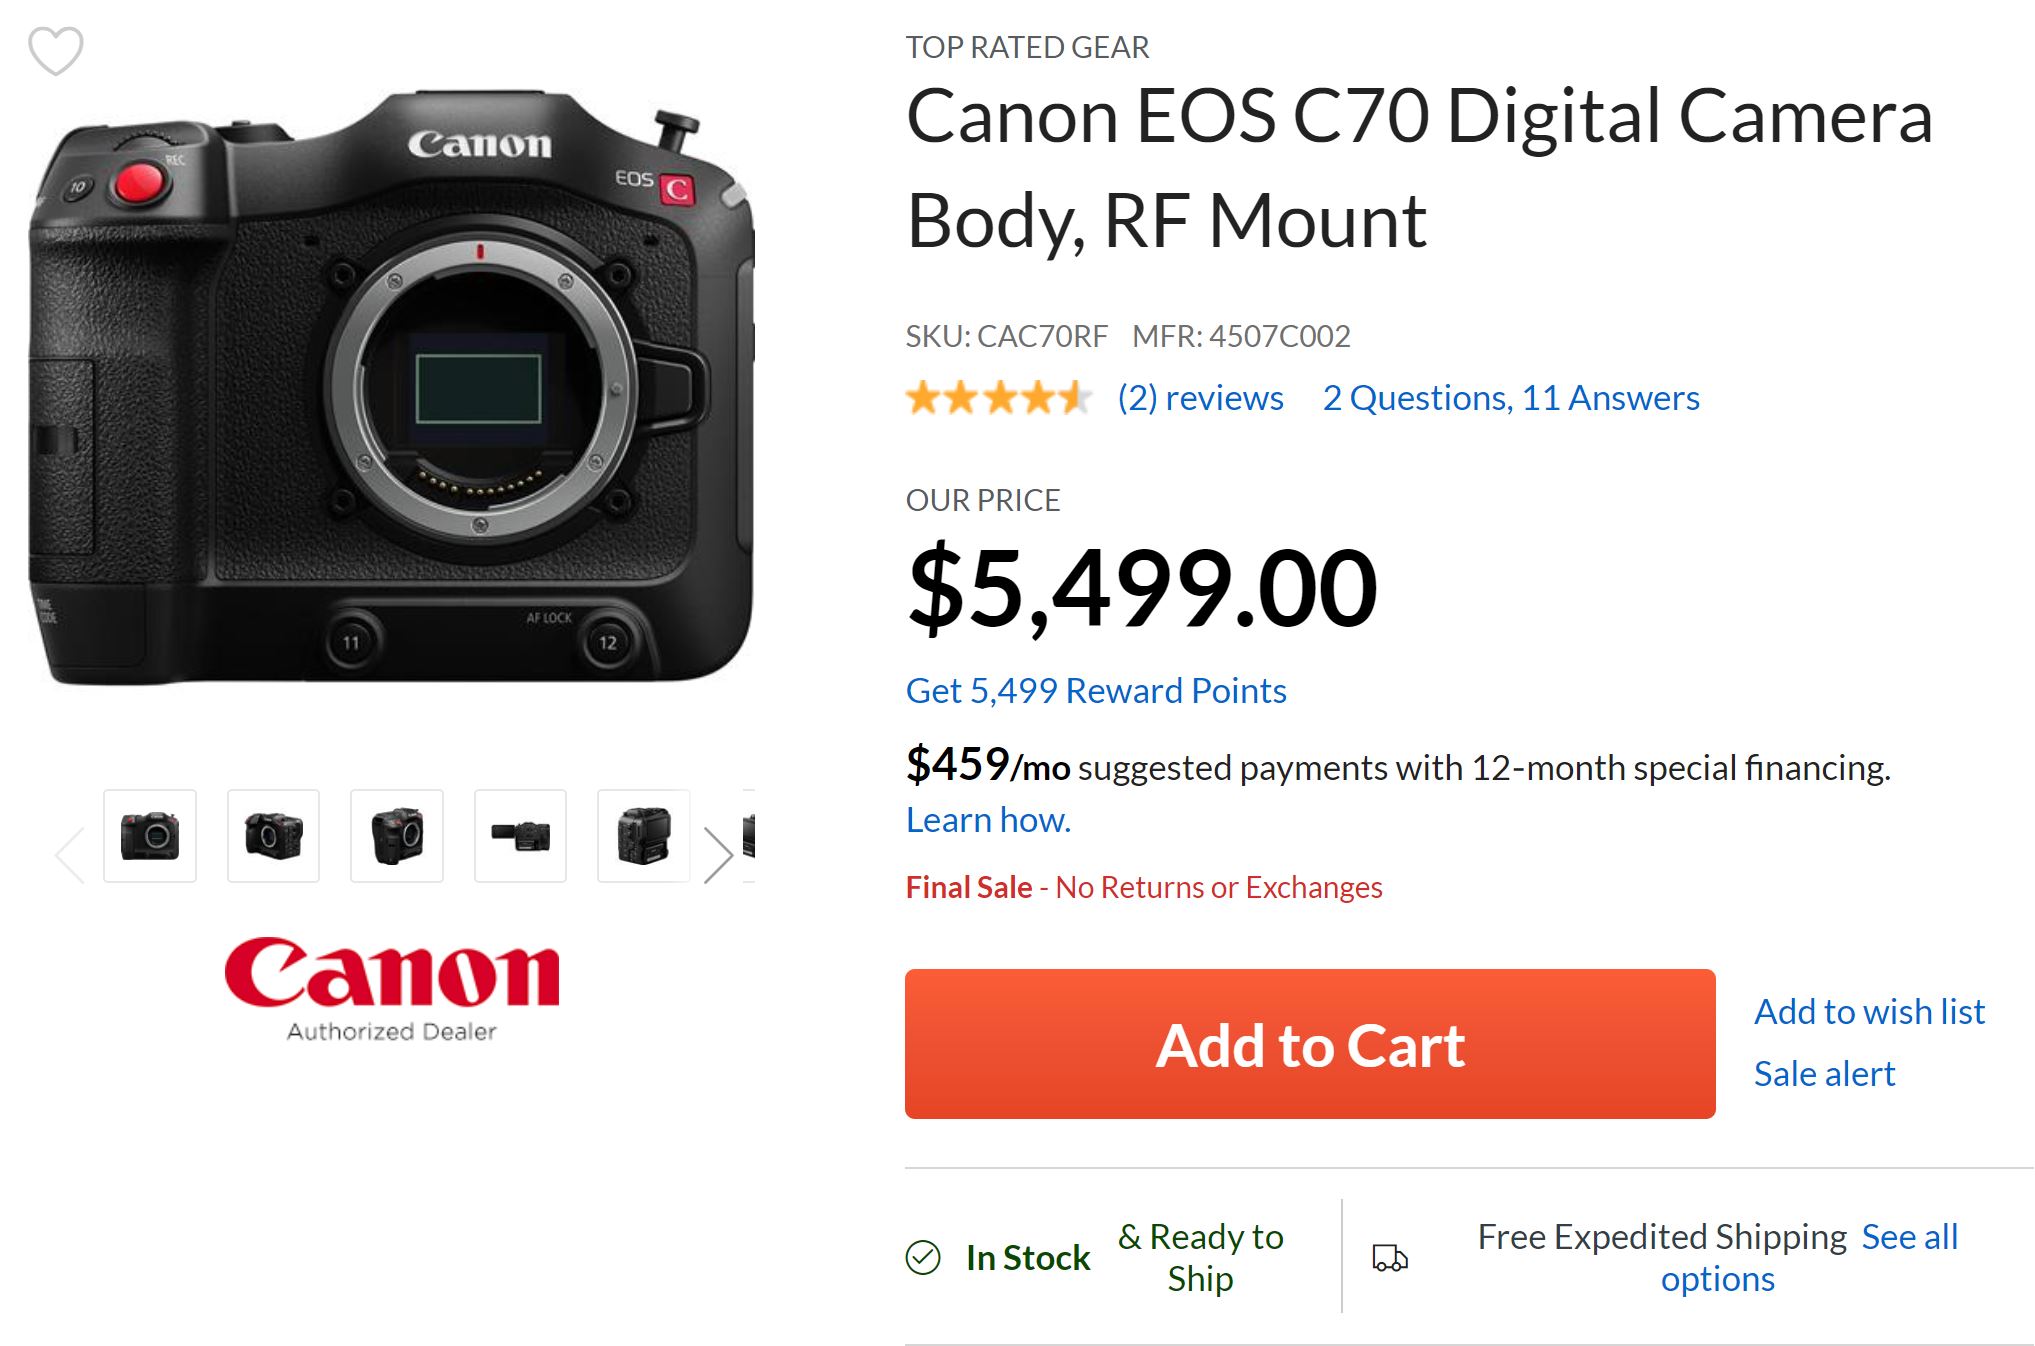Go to next product thumbnails with right chevron

717,855
